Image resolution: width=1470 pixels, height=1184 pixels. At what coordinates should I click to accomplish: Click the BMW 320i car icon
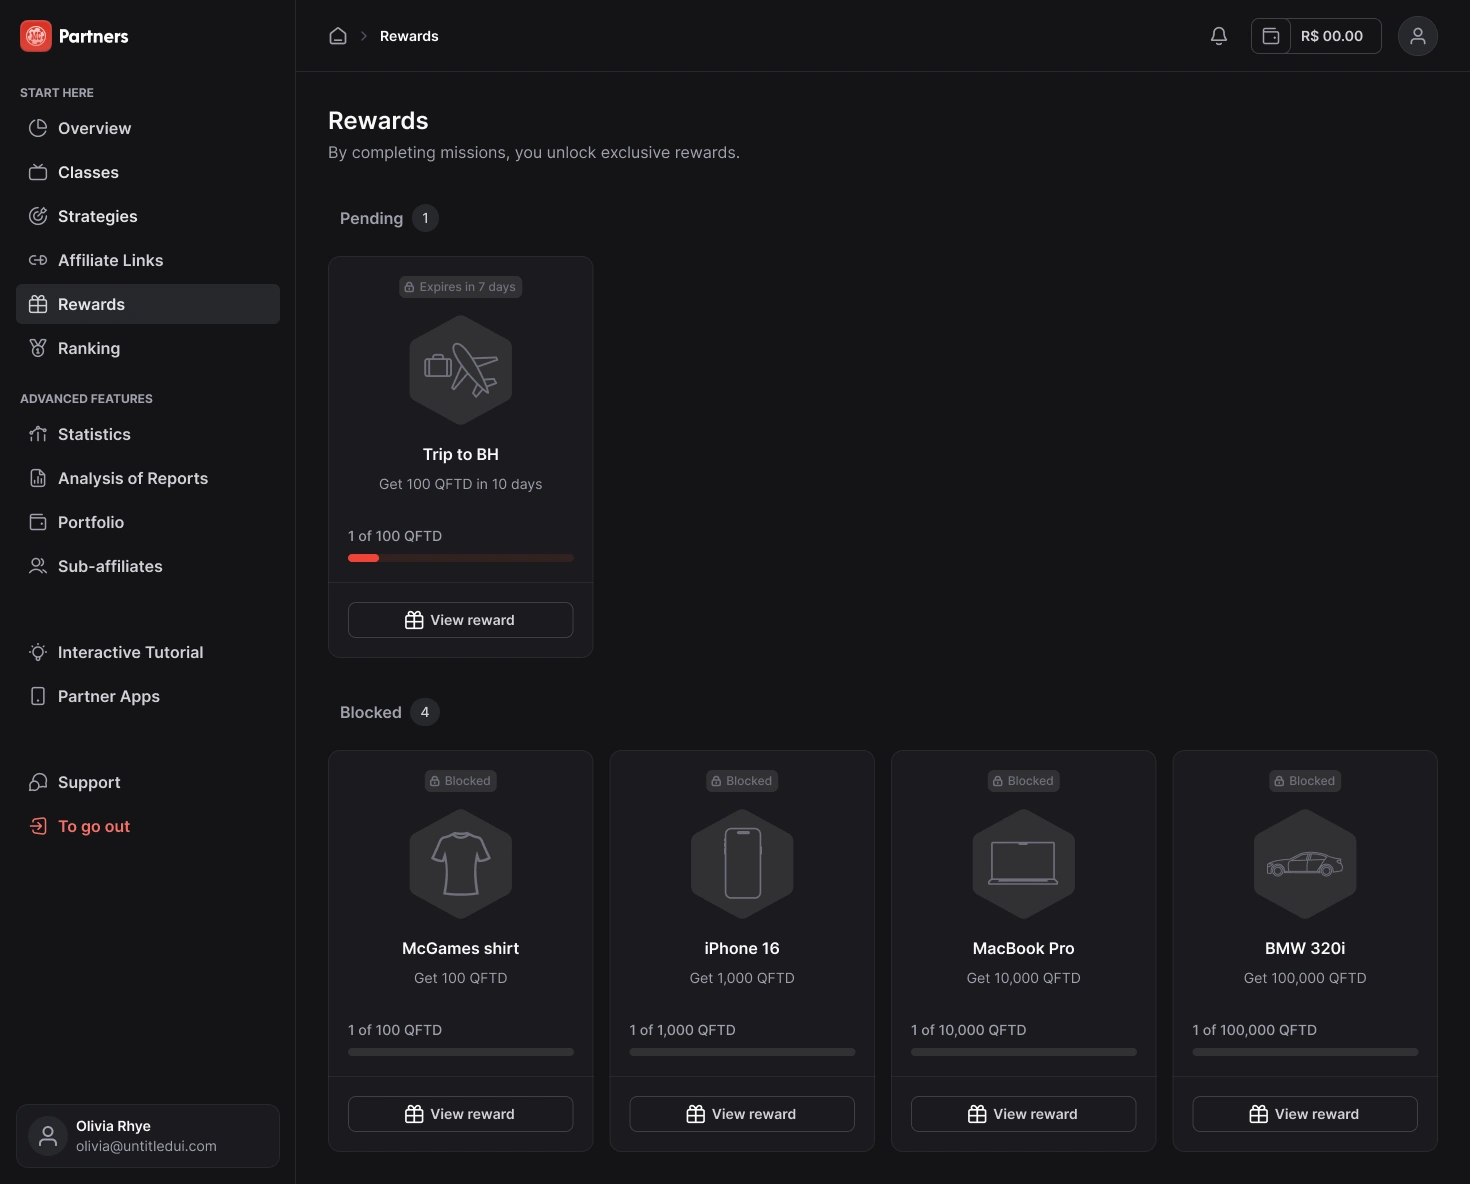click(1305, 864)
